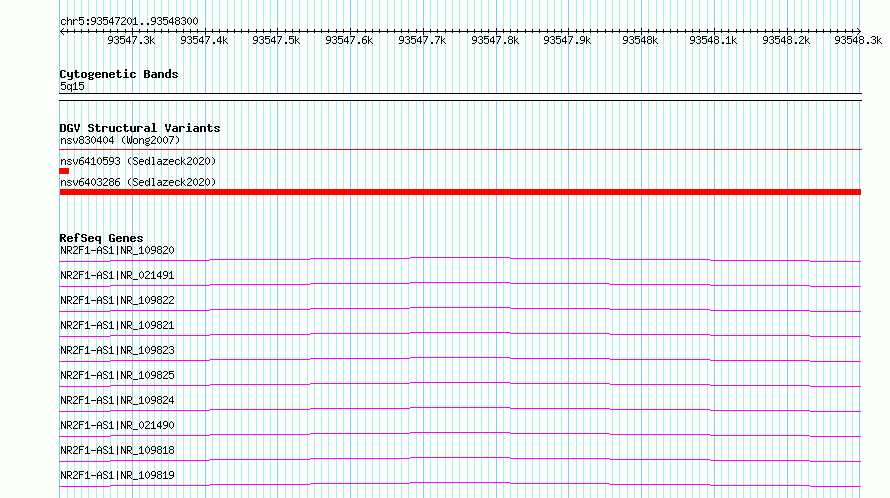This screenshot has width=890, height=498.
Task: Open variant nsv6410593 (Sedlazeck2020)
Action: coord(138,161)
